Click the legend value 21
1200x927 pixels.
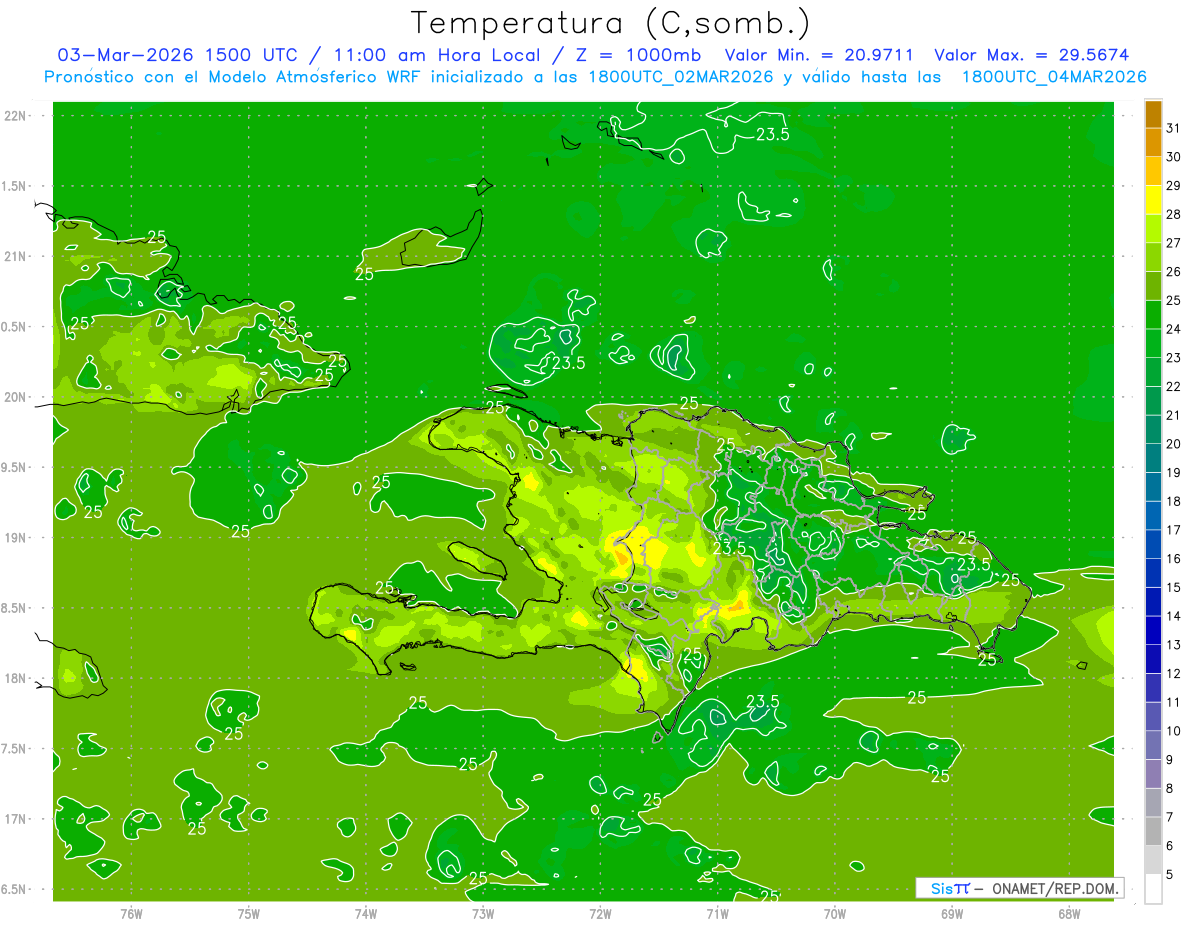[1173, 415]
